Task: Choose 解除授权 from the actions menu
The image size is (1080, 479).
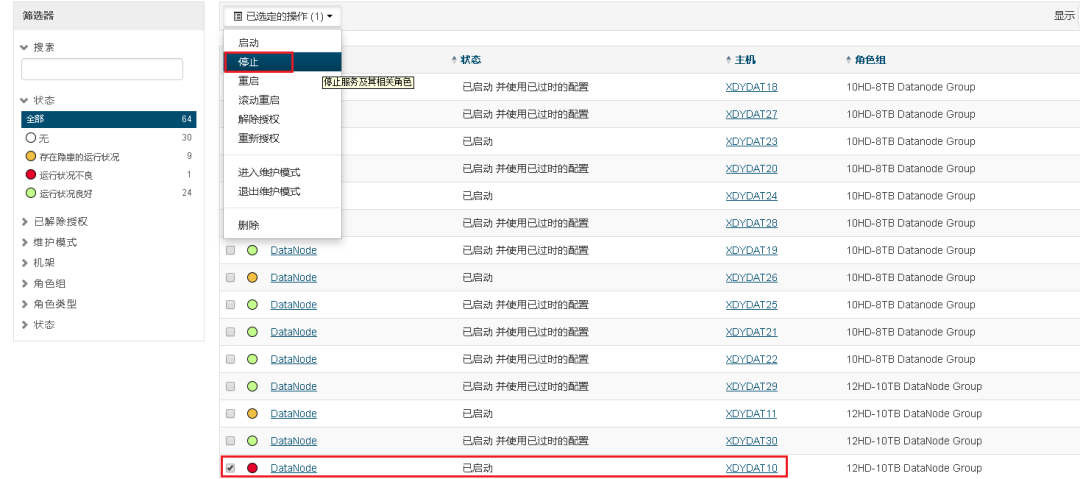Action: 282,119
